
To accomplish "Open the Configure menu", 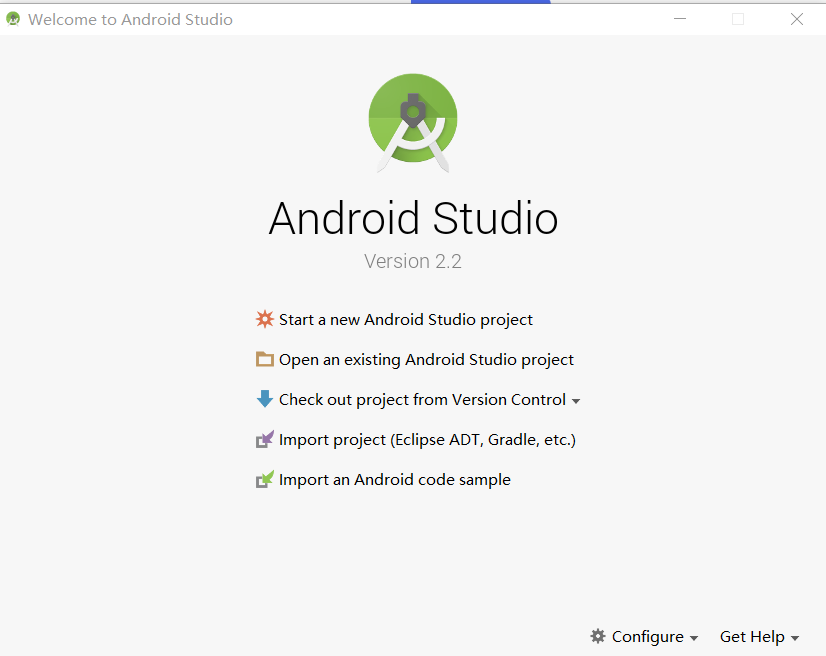I will click(644, 637).
